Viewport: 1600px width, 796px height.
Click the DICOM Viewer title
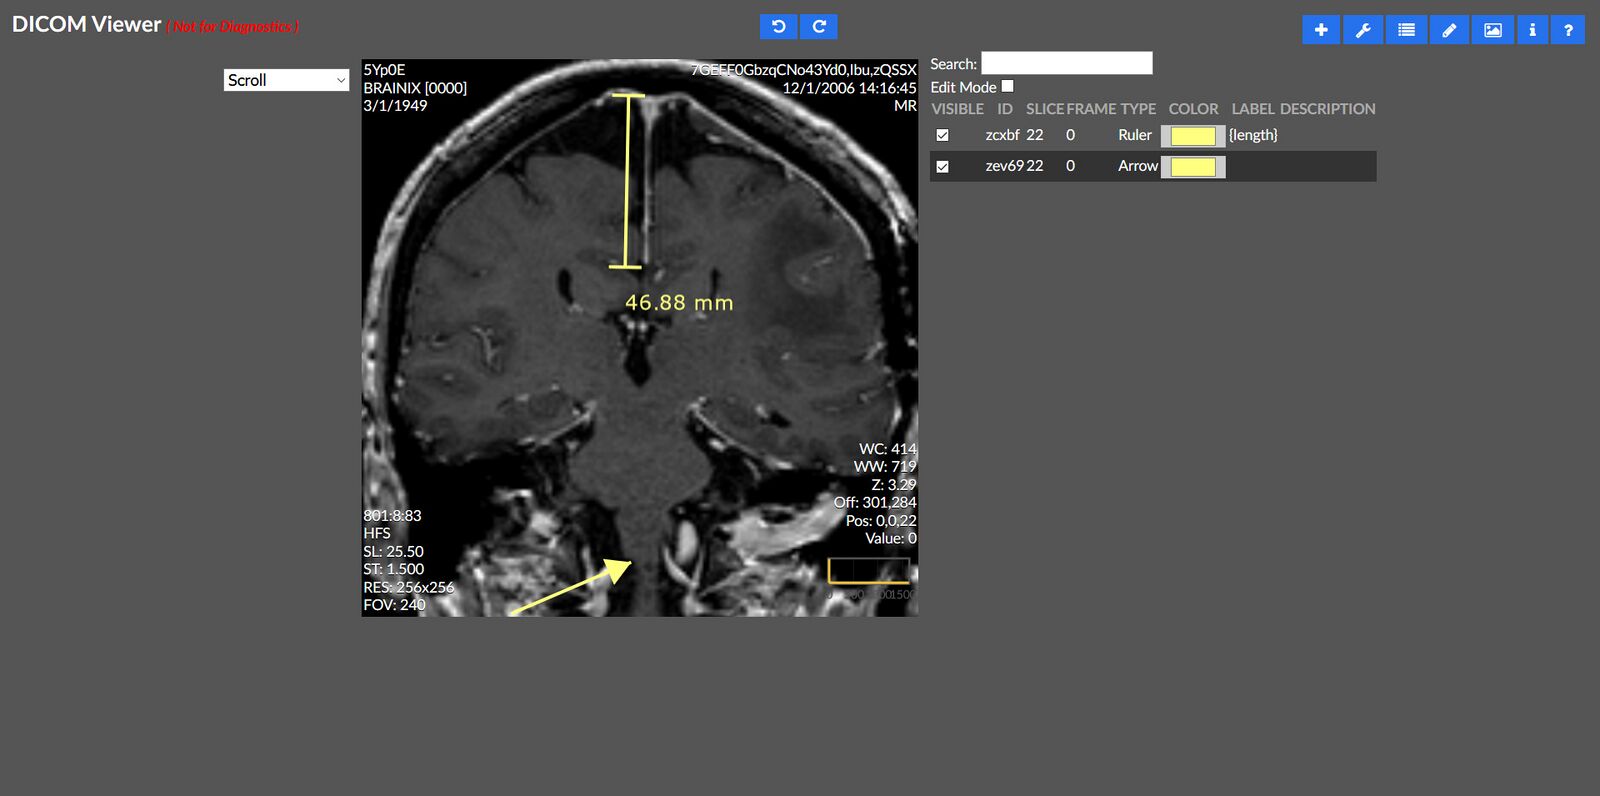[86, 25]
